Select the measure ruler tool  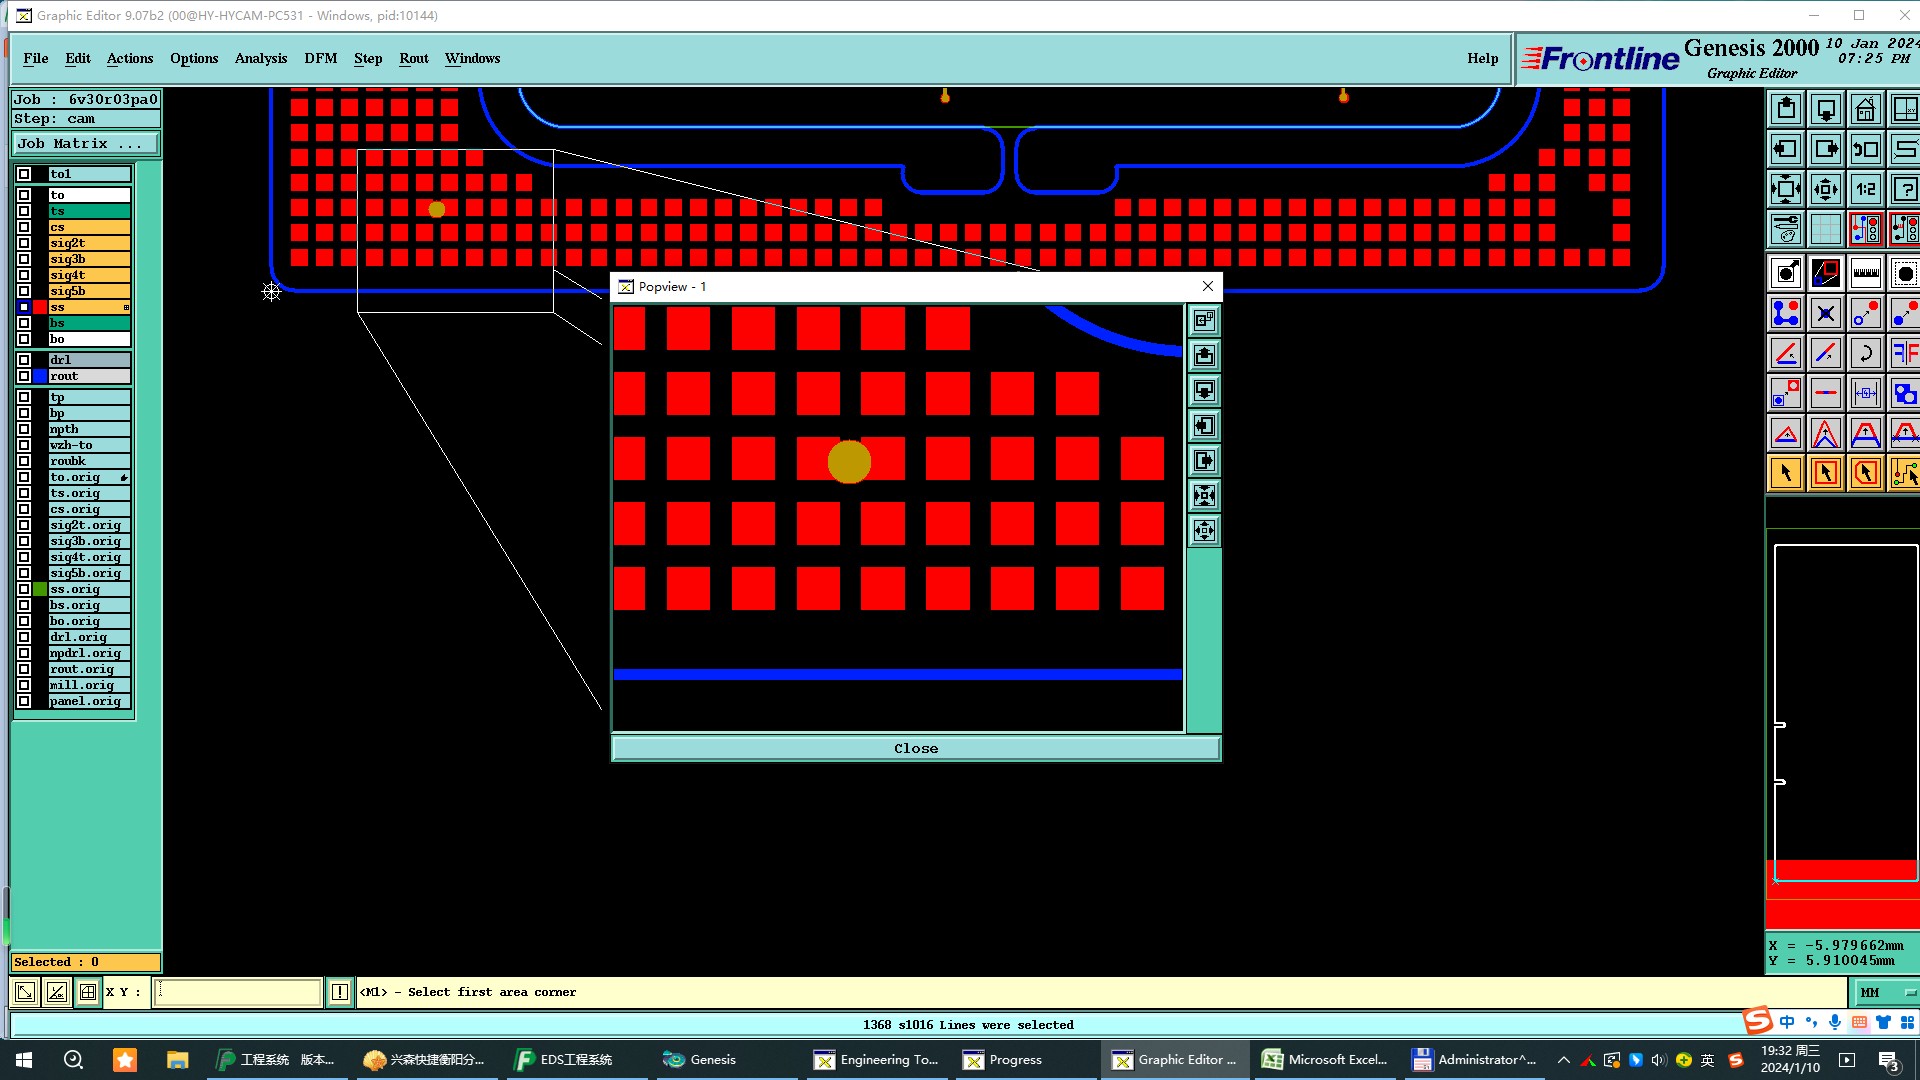[x=1865, y=273]
